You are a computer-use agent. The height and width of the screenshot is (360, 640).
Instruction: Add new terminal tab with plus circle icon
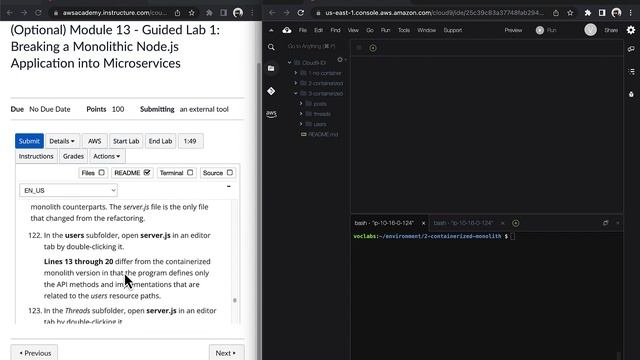[516, 223]
